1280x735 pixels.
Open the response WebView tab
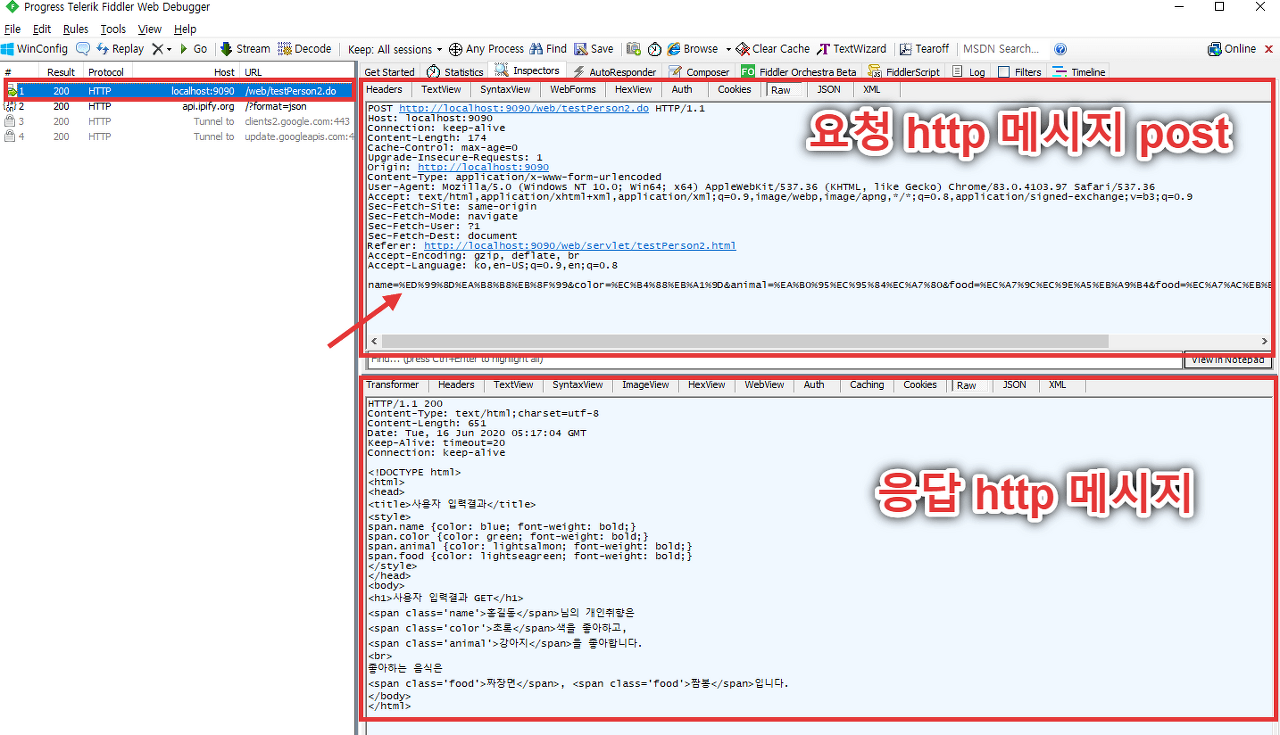[764, 385]
